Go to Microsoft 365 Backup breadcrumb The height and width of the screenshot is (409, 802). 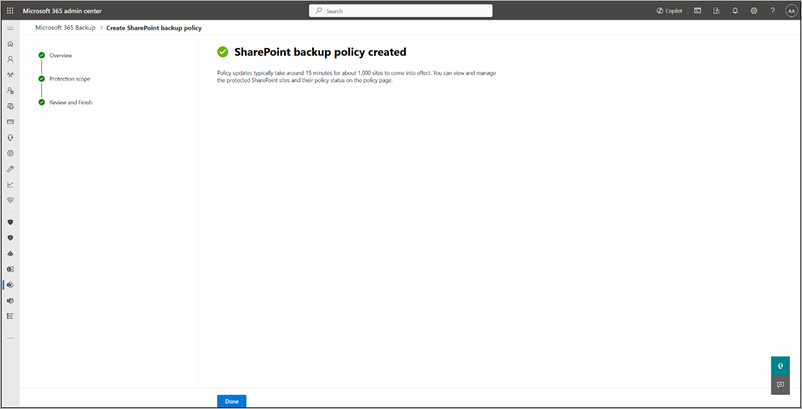(x=65, y=28)
